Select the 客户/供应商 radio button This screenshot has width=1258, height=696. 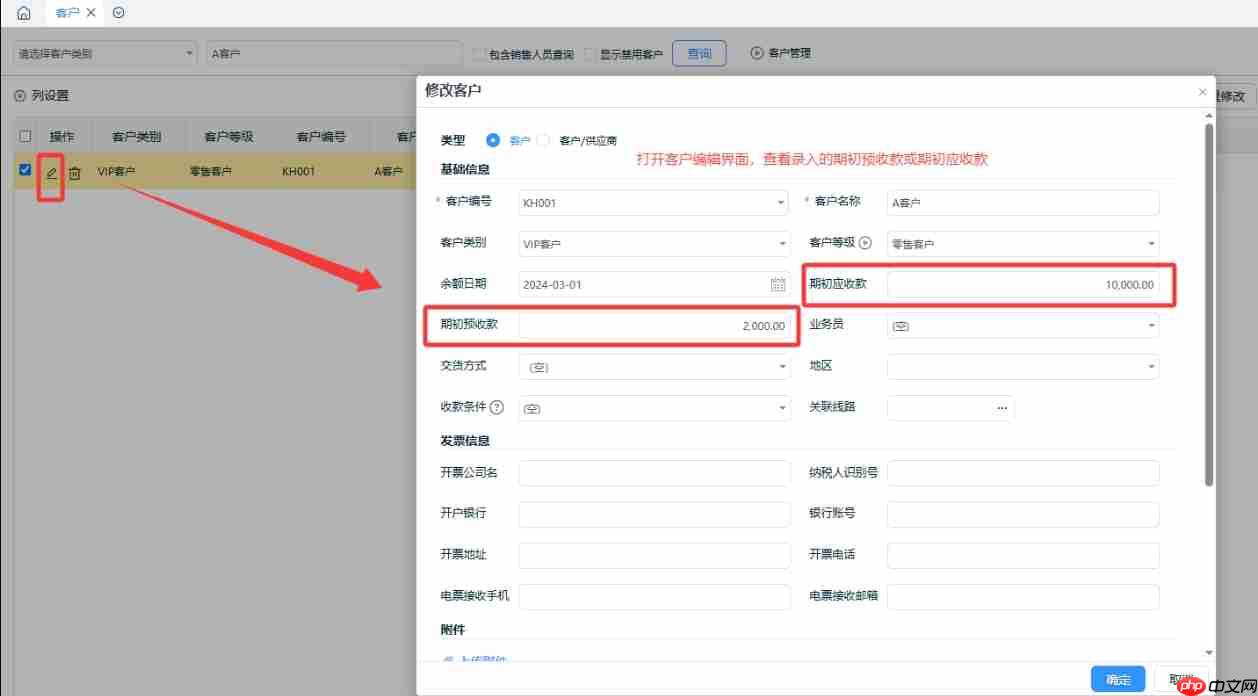545,140
